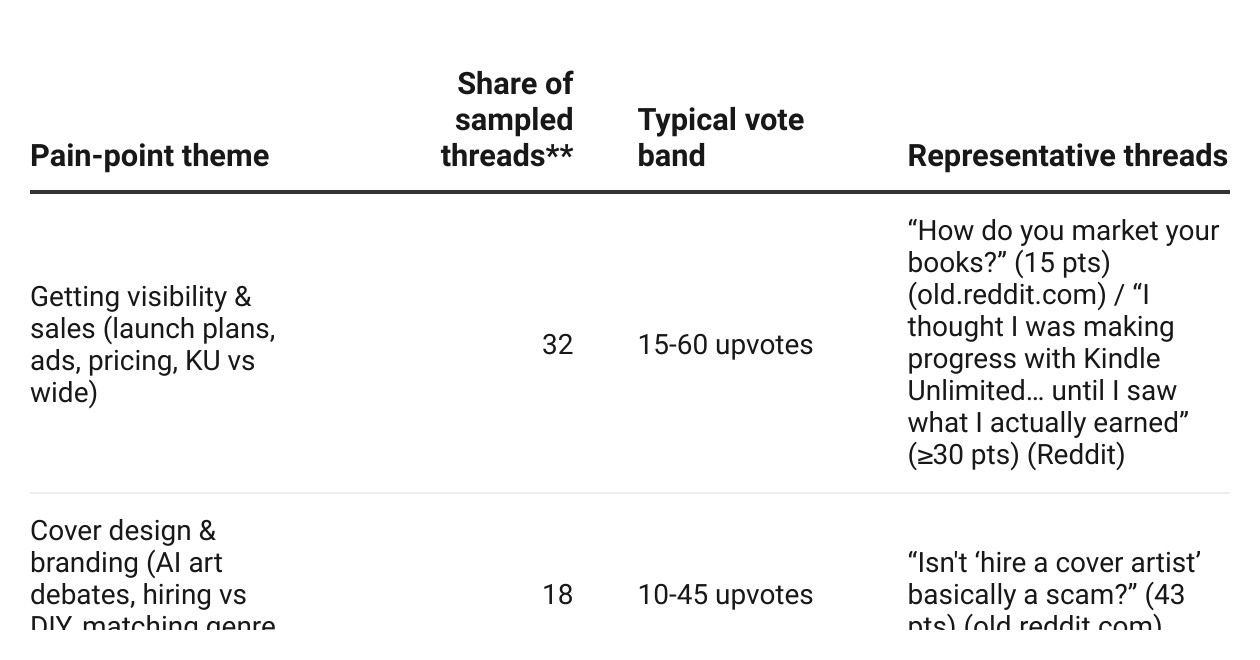Viewport: 1260px width, 660px height.
Task: Select the "Representative threads" column header
Action: click(x=1067, y=156)
